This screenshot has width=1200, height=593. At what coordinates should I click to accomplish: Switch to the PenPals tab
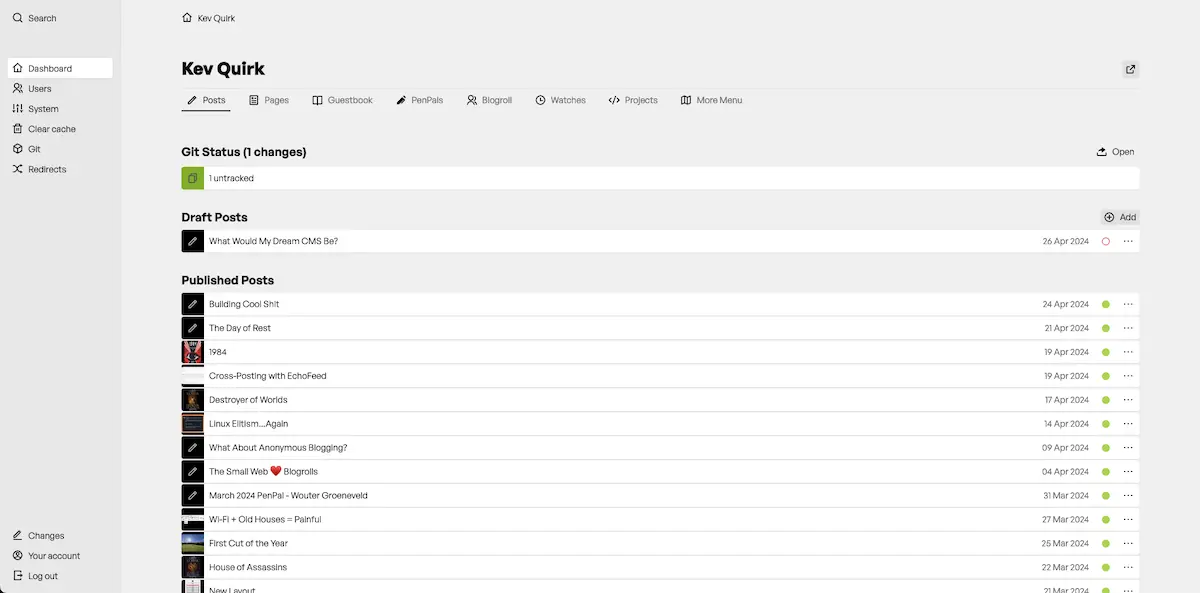(x=419, y=100)
